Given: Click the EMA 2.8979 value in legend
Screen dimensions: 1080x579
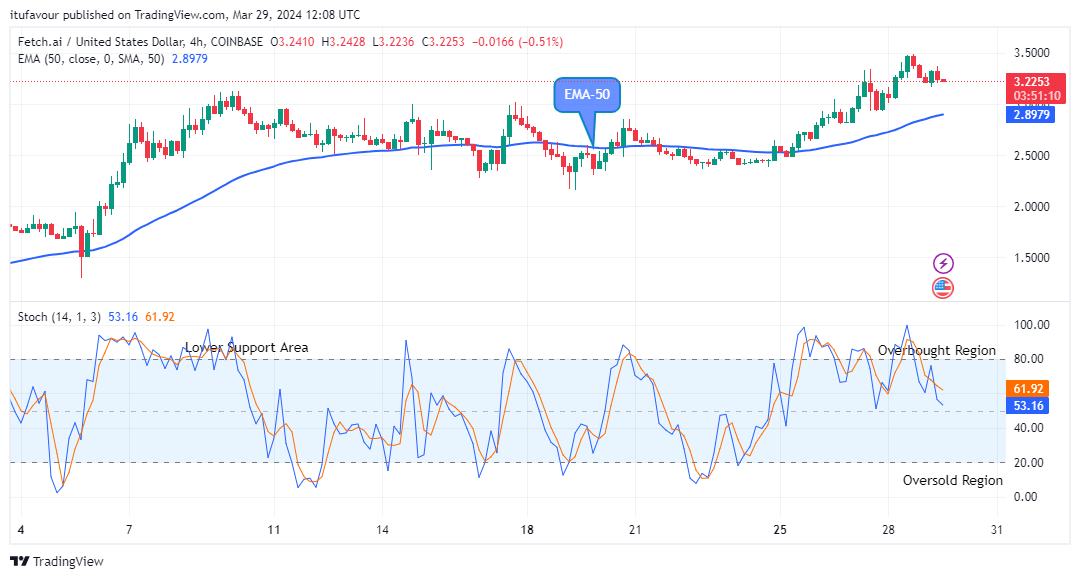Looking at the screenshot, I should (x=189, y=59).
